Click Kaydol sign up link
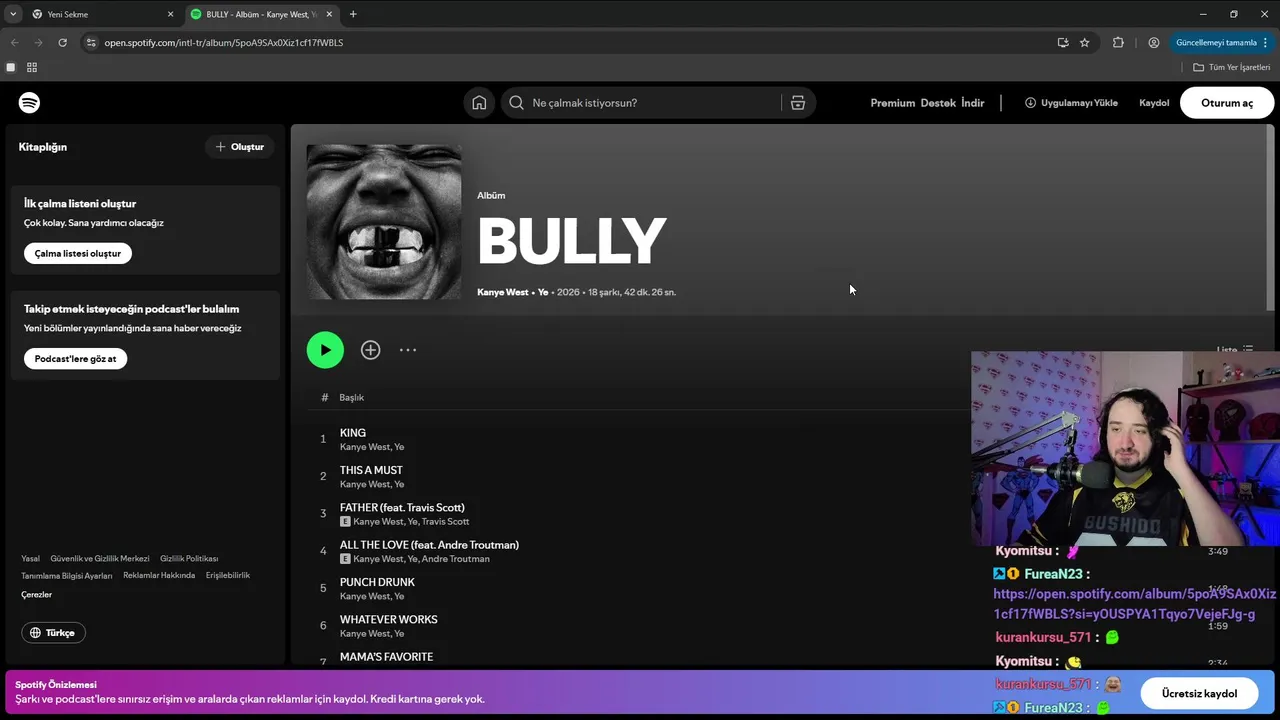Screen dimensions: 1280x720 pyautogui.click(x=1154, y=103)
